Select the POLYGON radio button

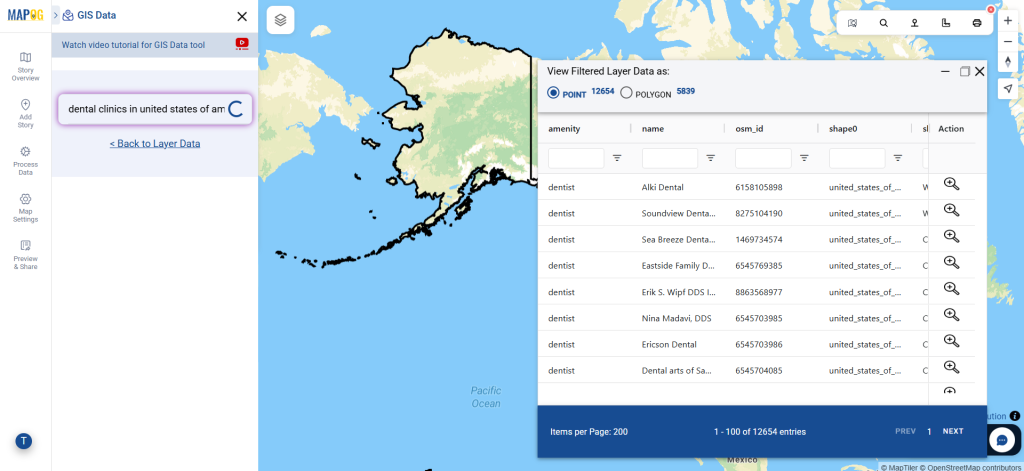coord(627,93)
